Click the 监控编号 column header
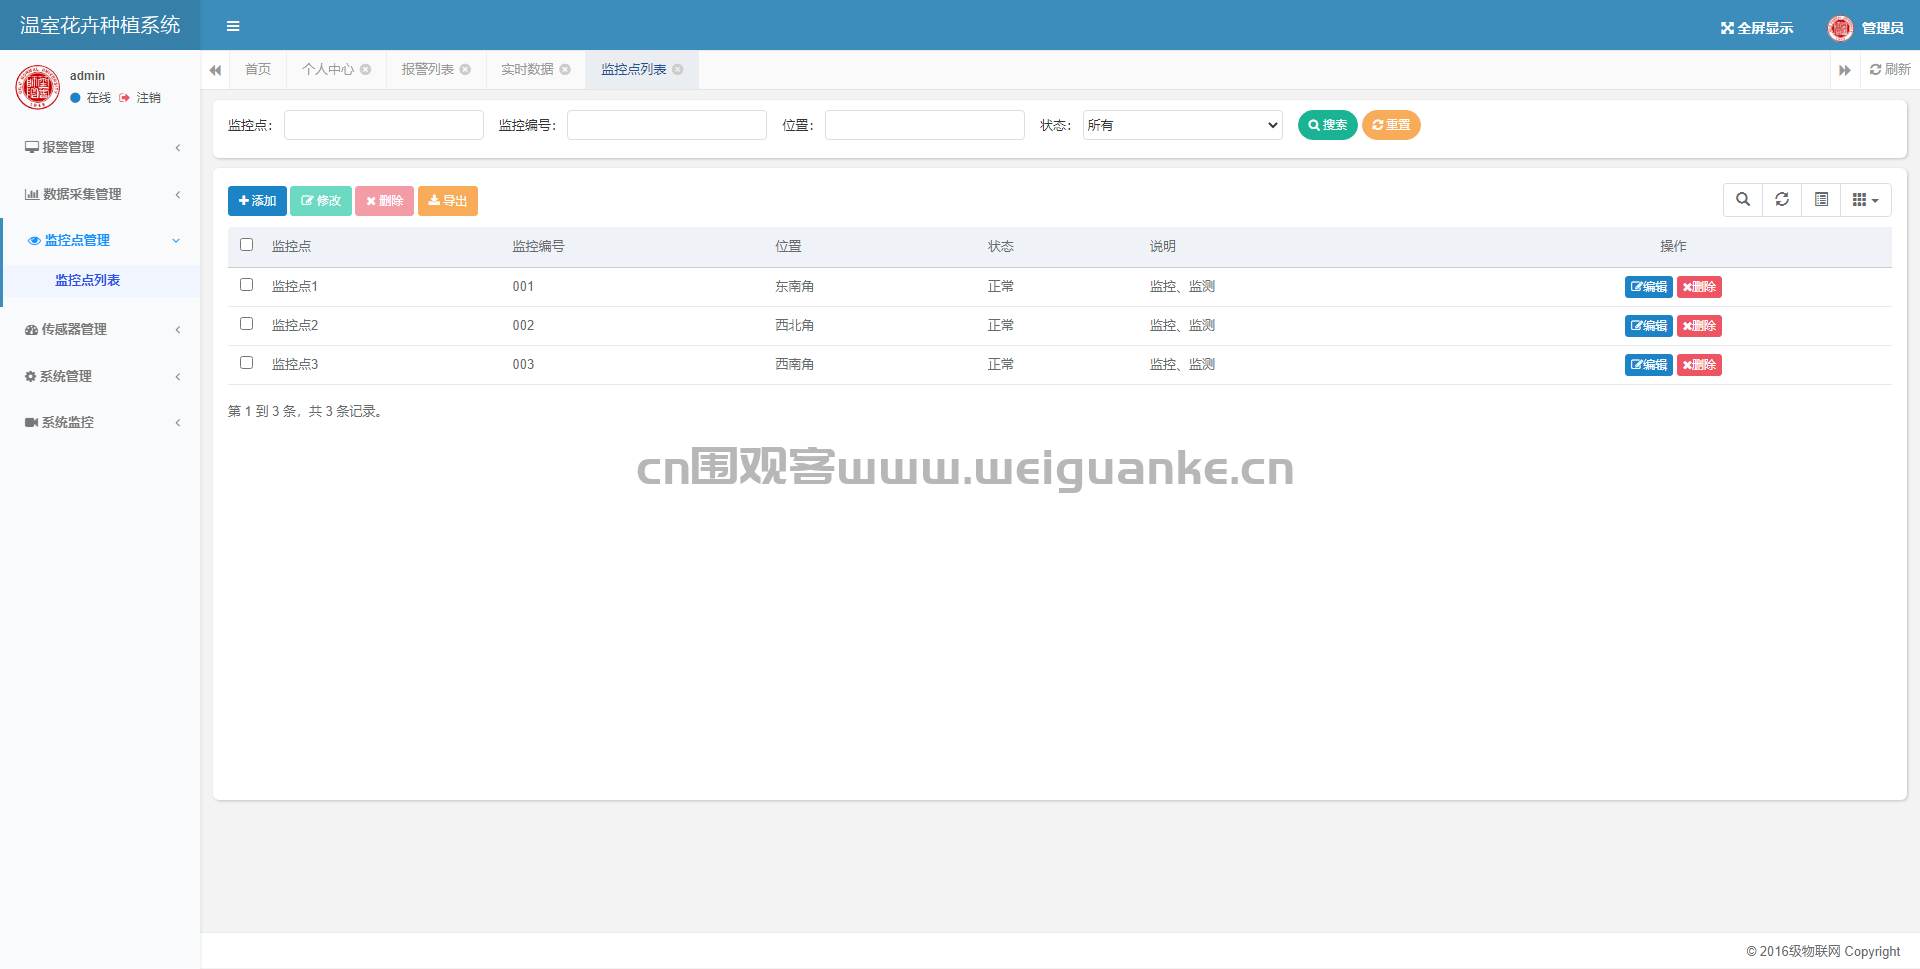1920x969 pixels. coord(538,246)
